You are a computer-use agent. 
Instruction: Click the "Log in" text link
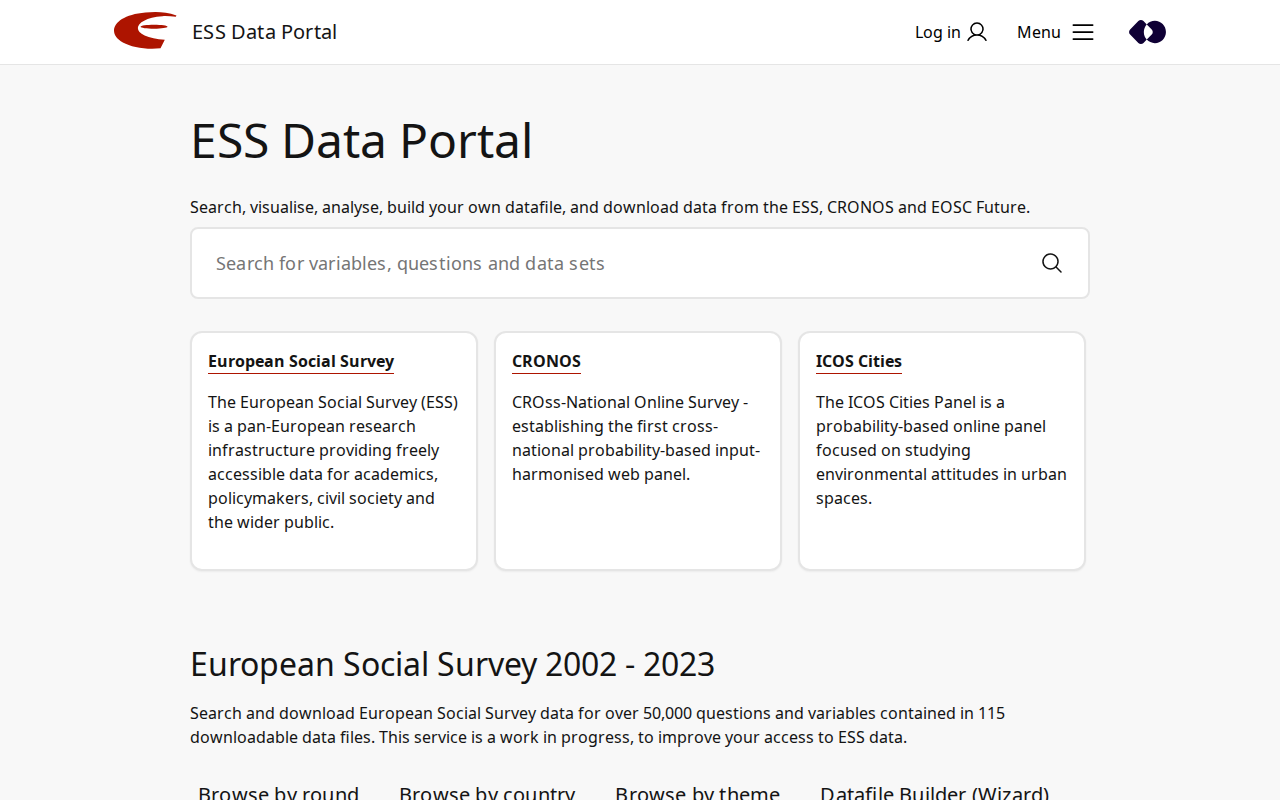[x=937, y=32]
